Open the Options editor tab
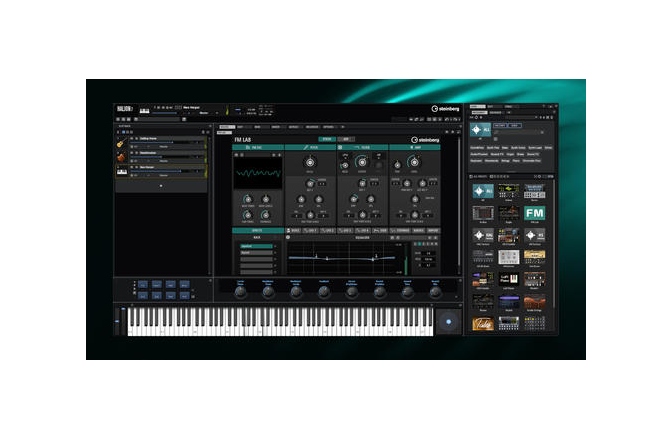 tap(329, 127)
